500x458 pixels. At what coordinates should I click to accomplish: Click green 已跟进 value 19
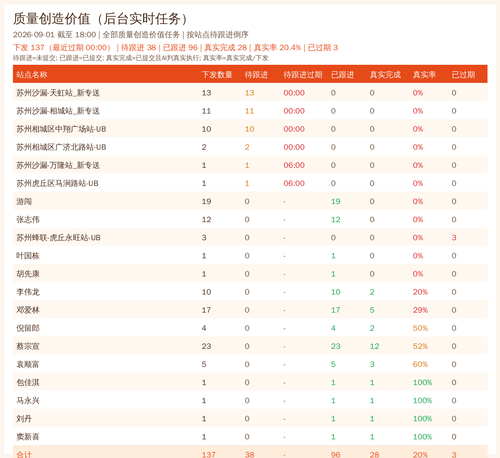click(x=336, y=201)
